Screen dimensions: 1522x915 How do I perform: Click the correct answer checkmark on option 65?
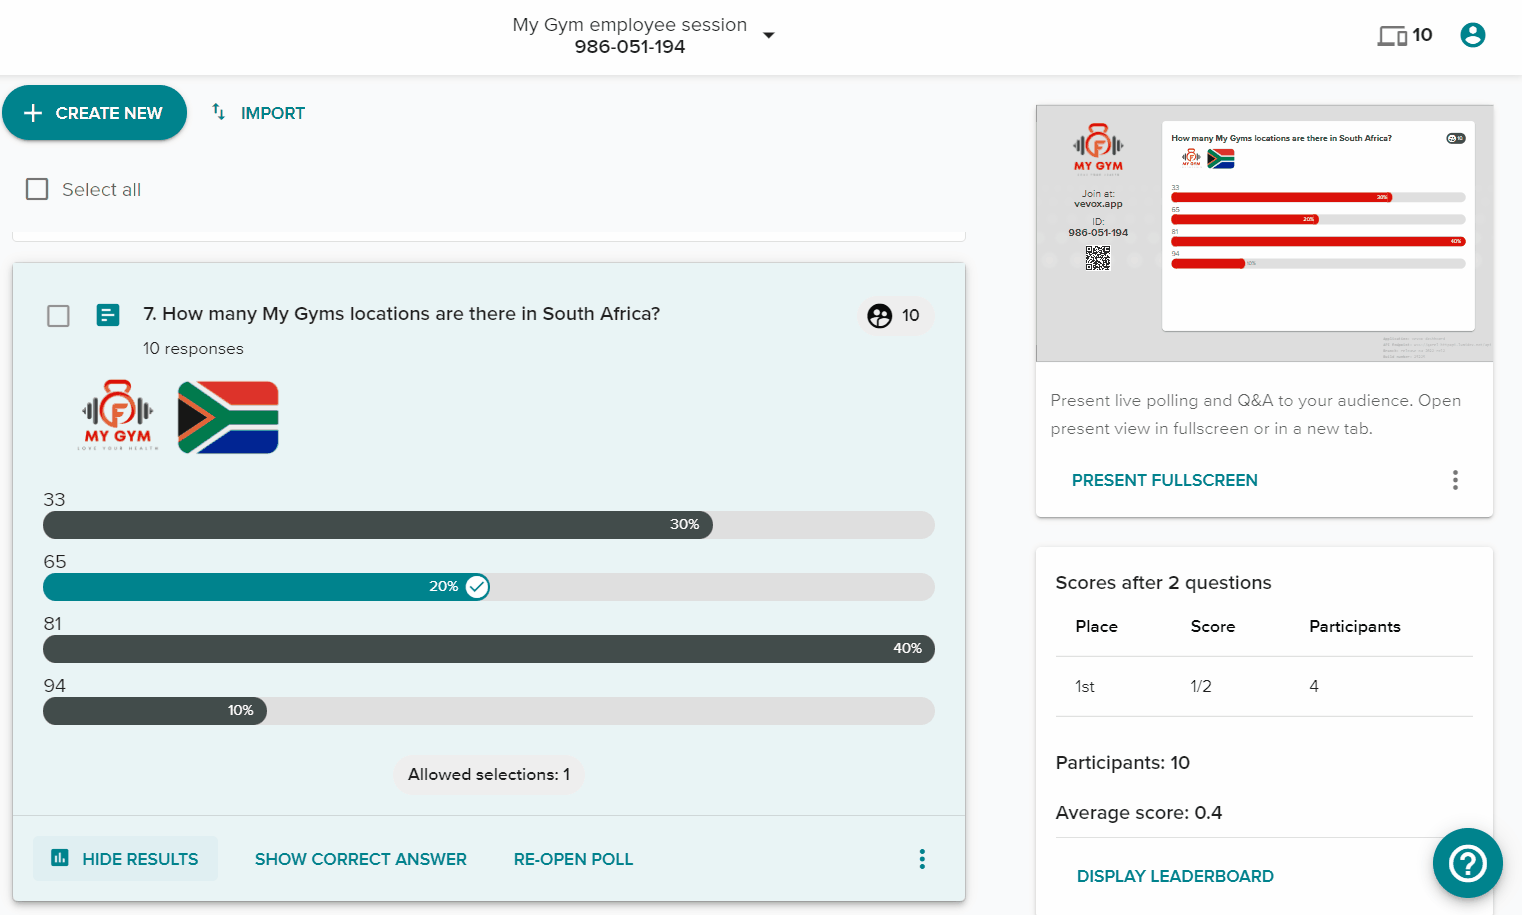pos(476,587)
